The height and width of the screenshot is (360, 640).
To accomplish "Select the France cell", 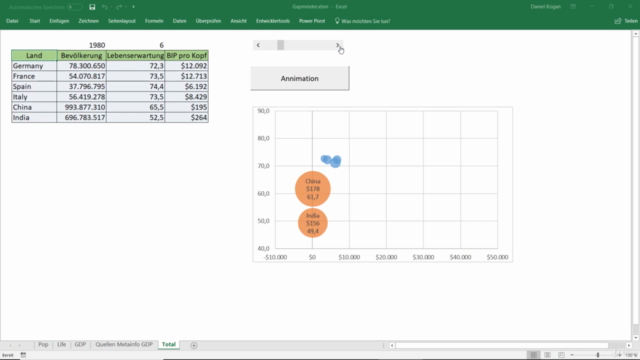I will pyautogui.click(x=34, y=76).
